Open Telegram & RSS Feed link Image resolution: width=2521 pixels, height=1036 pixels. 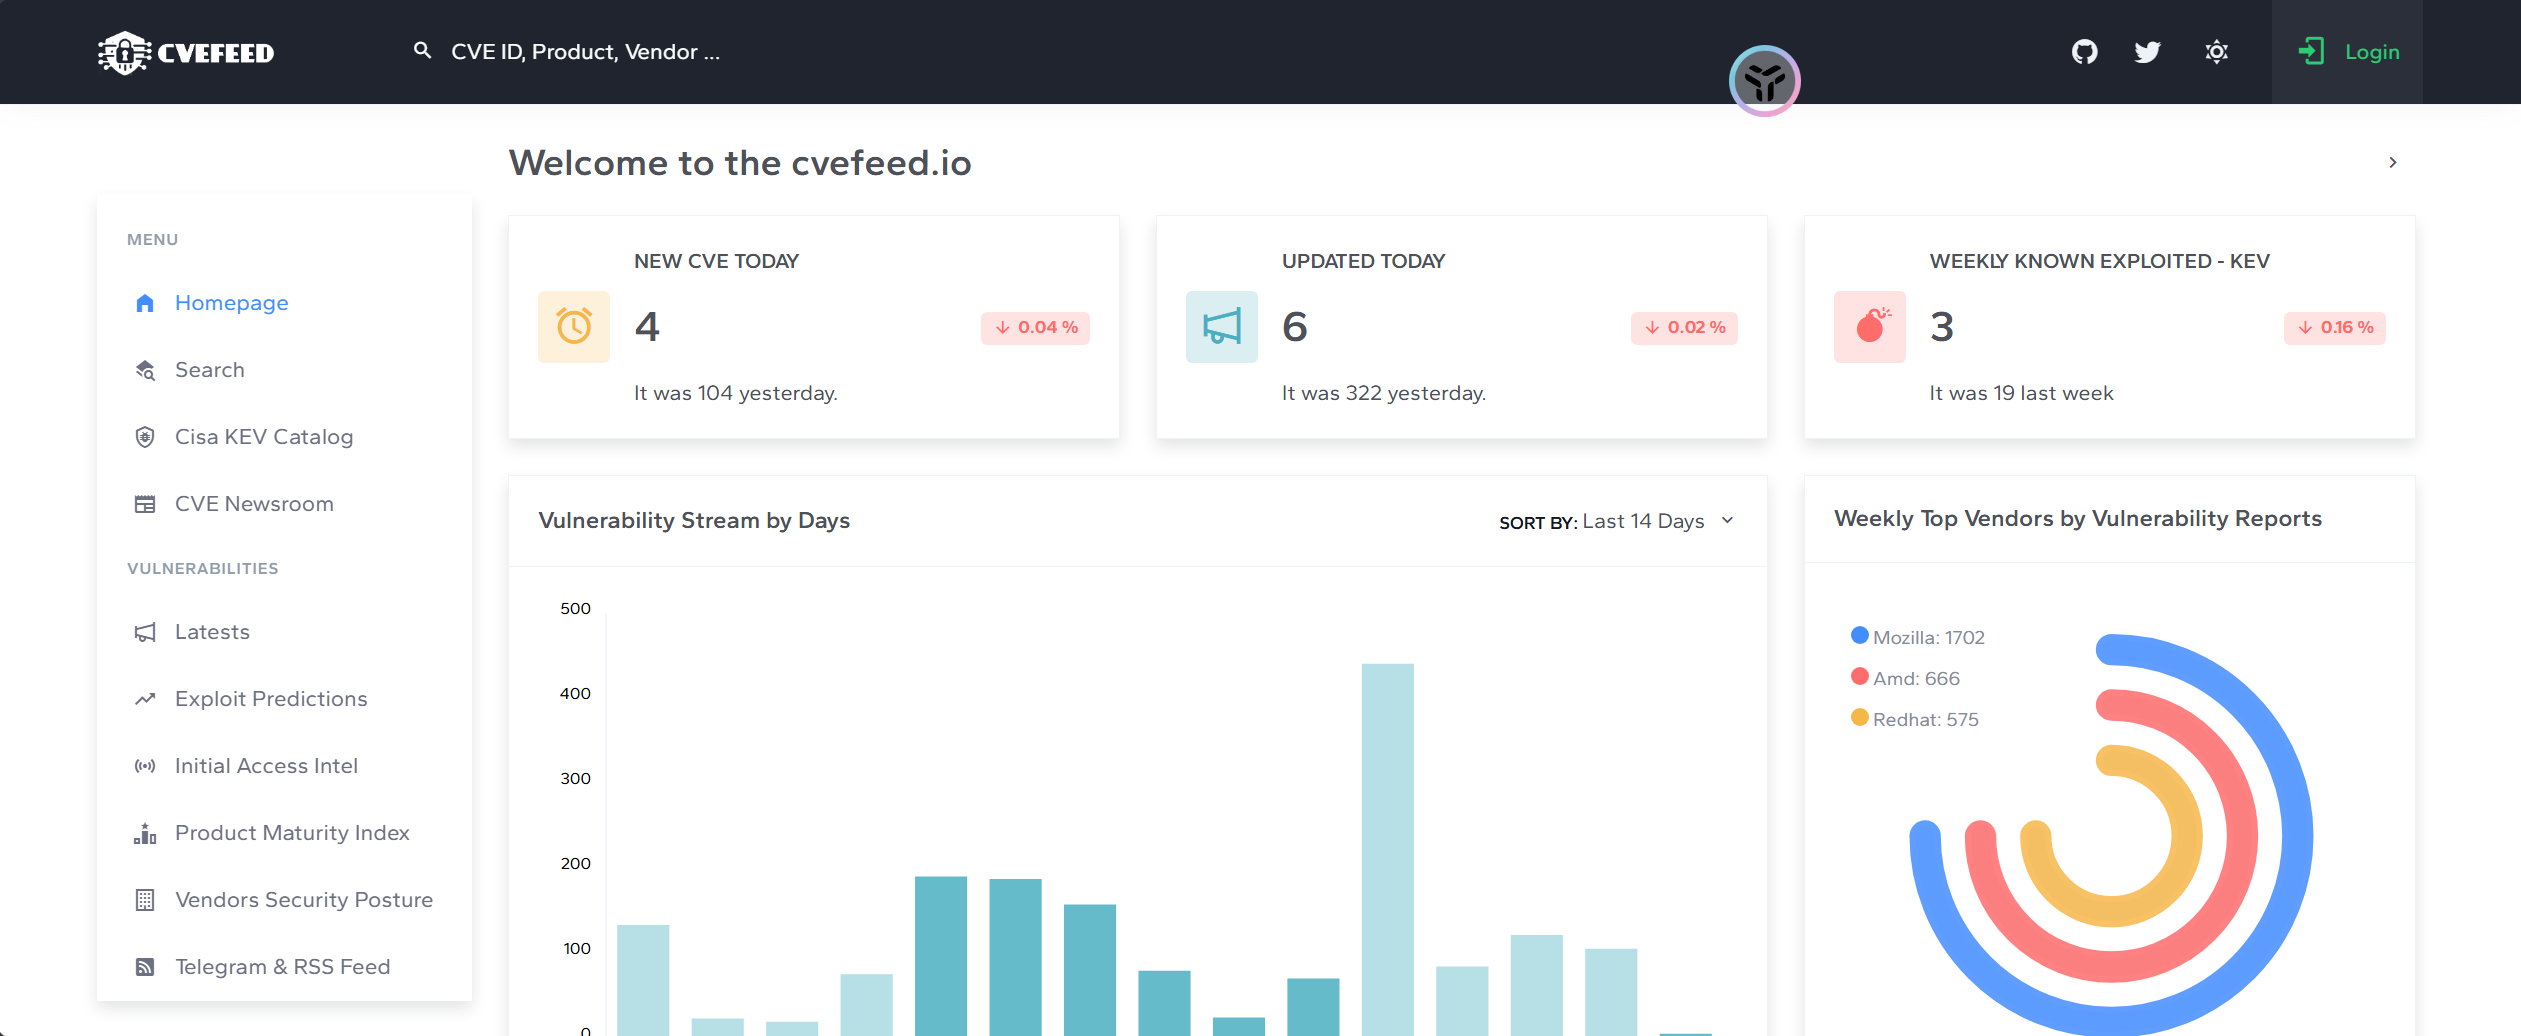tap(282, 967)
